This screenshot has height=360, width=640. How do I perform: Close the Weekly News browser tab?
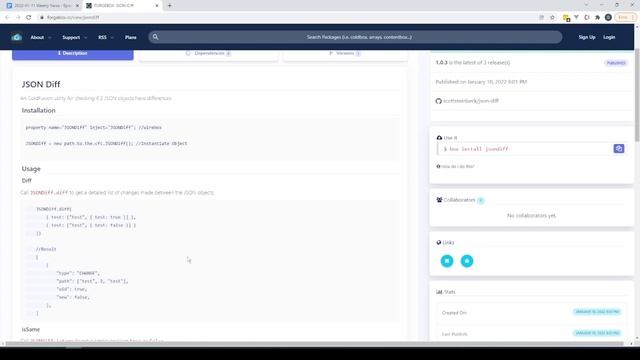tap(77, 6)
